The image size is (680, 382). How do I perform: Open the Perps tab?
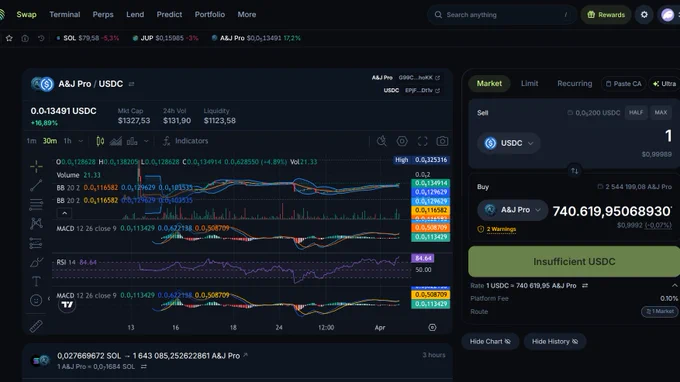(x=103, y=15)
